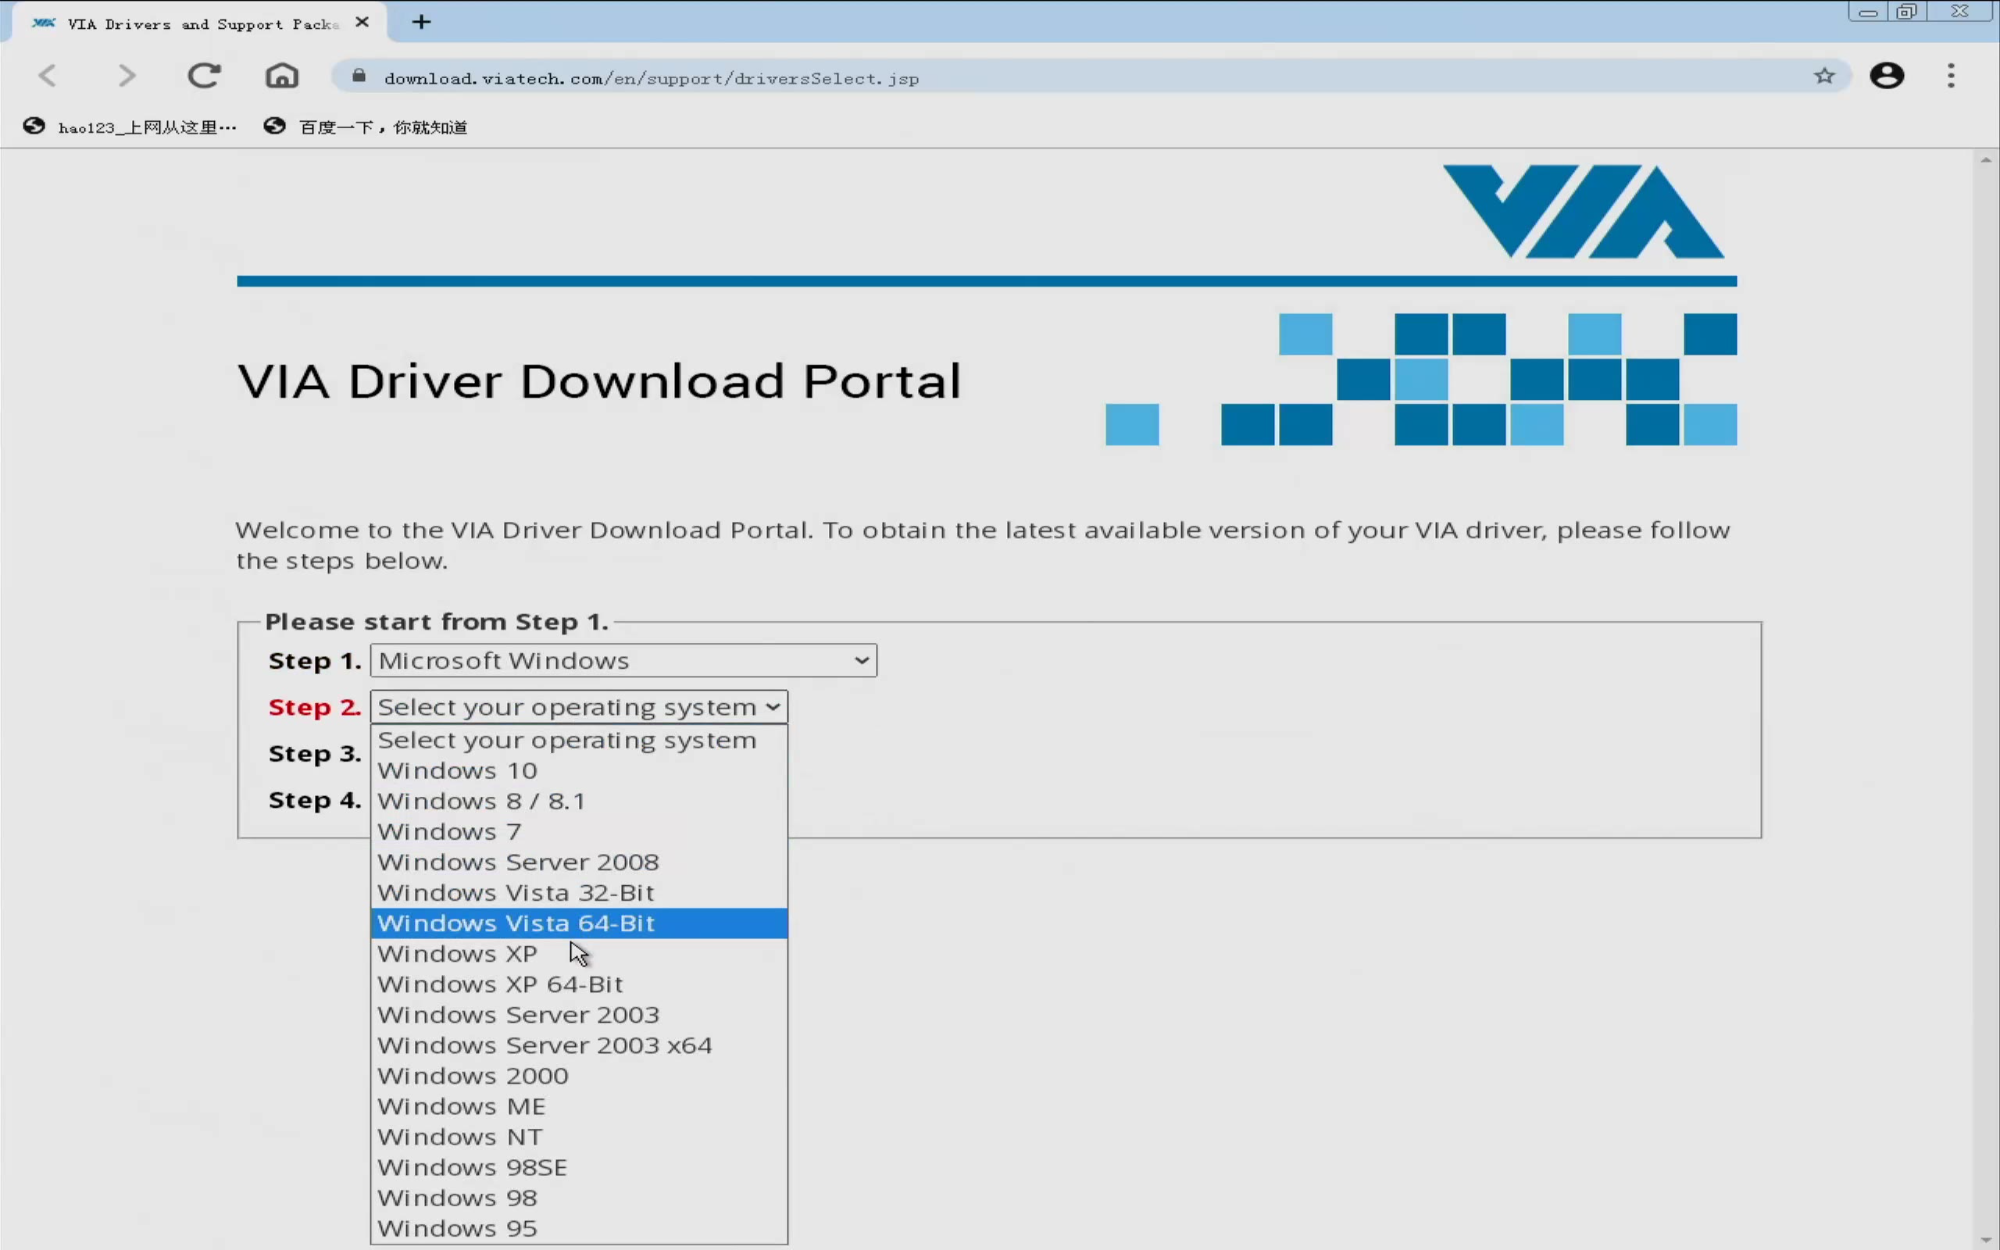Select Windows 2000 option

pyautogui.click(x=579, y=1076)
